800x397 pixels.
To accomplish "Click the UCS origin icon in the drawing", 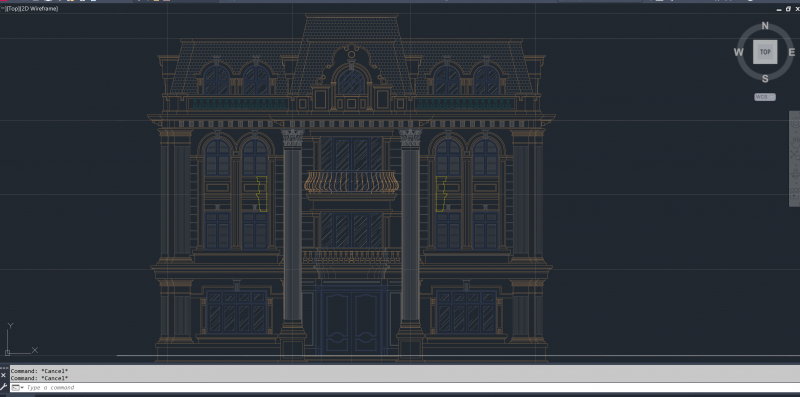I will click(x=8, y=352).
